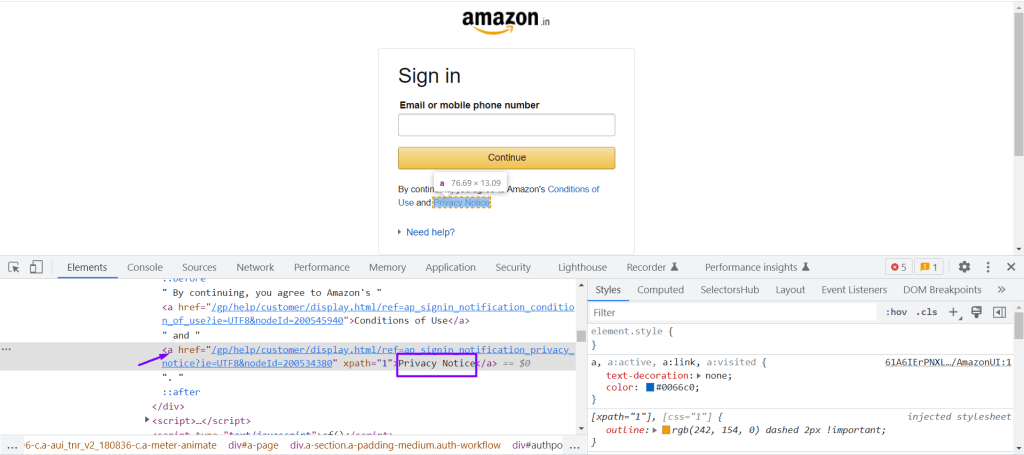
Task: Click the red errors count badge
Action: point(898,267)
